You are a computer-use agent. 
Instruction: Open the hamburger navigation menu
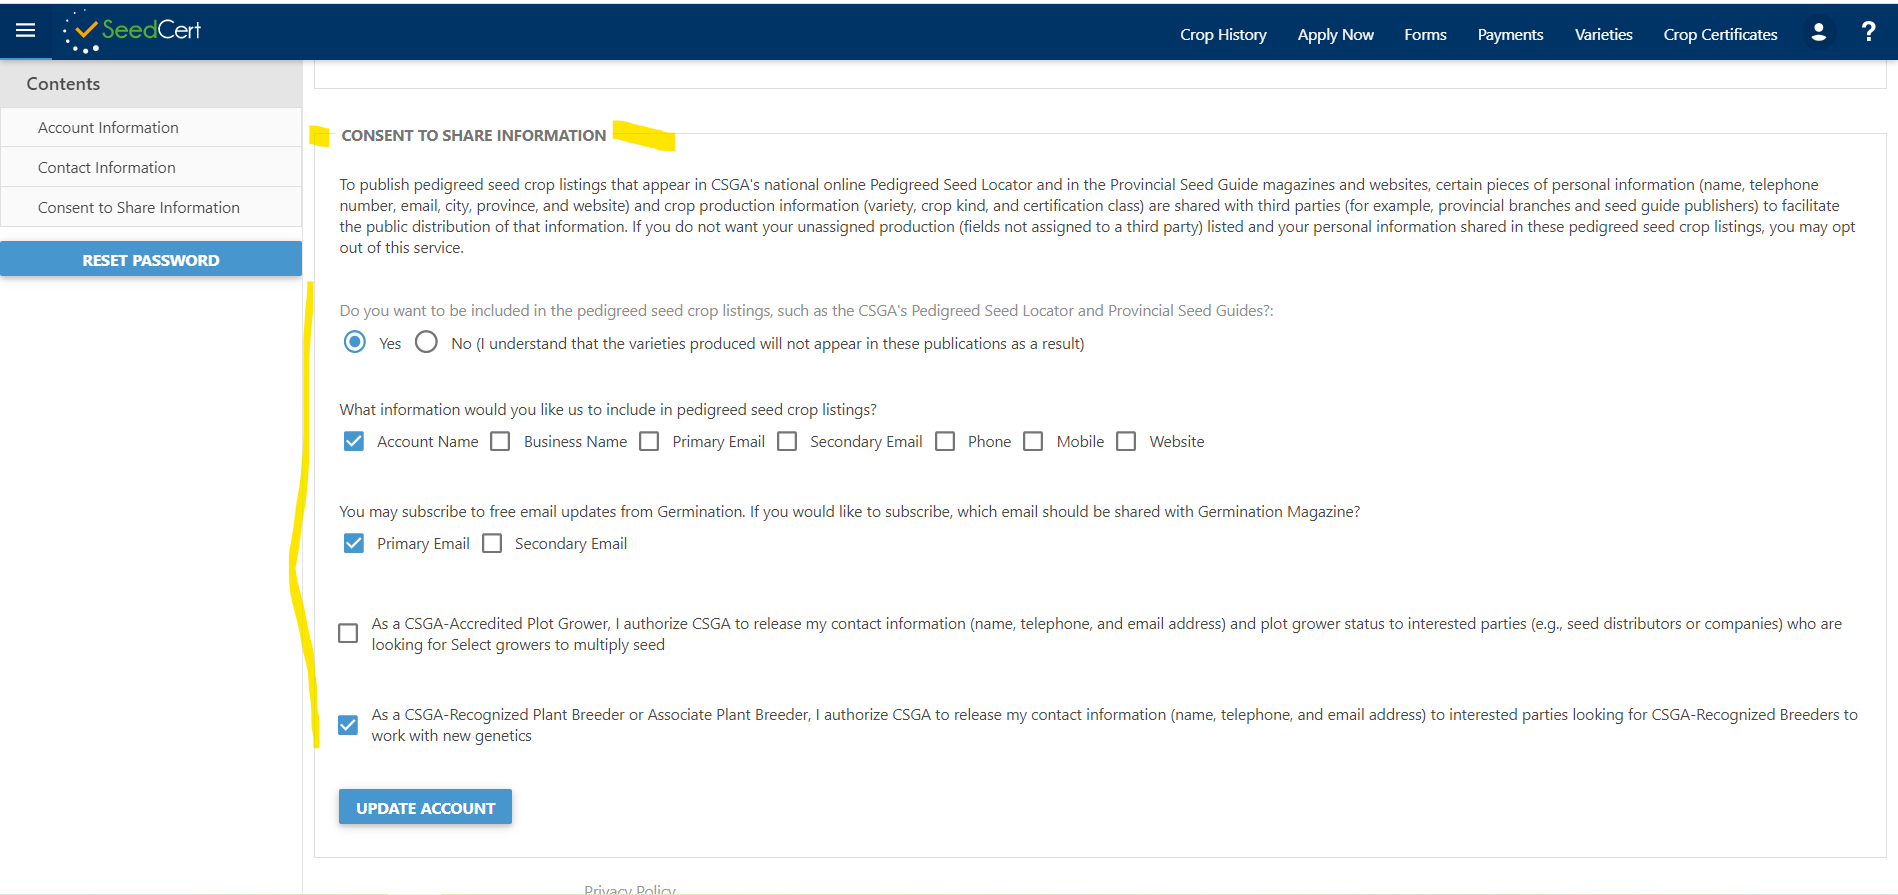pos(26,30)
